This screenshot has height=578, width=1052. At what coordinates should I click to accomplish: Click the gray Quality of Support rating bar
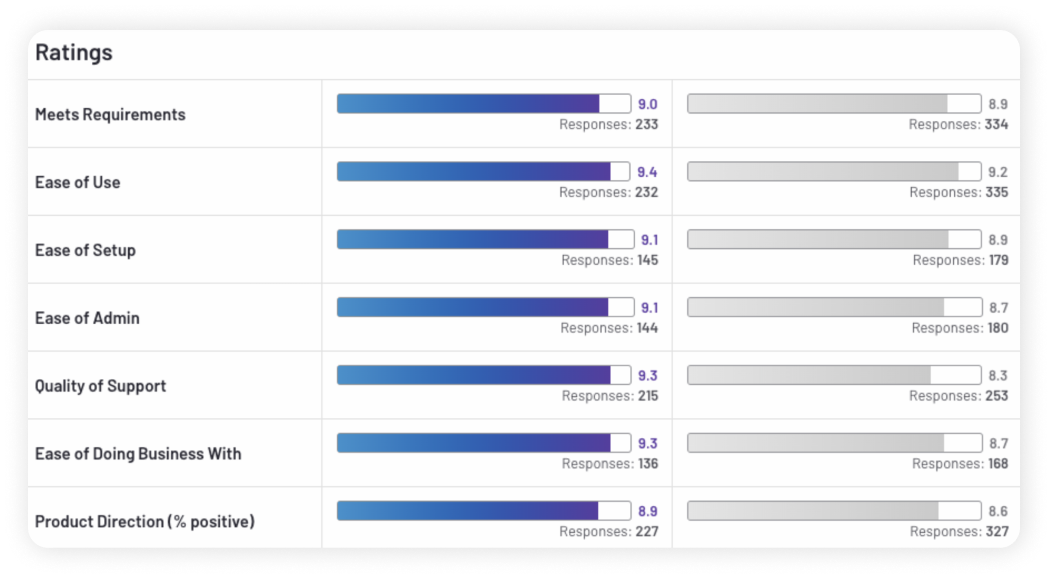click(x=834, y=375)
